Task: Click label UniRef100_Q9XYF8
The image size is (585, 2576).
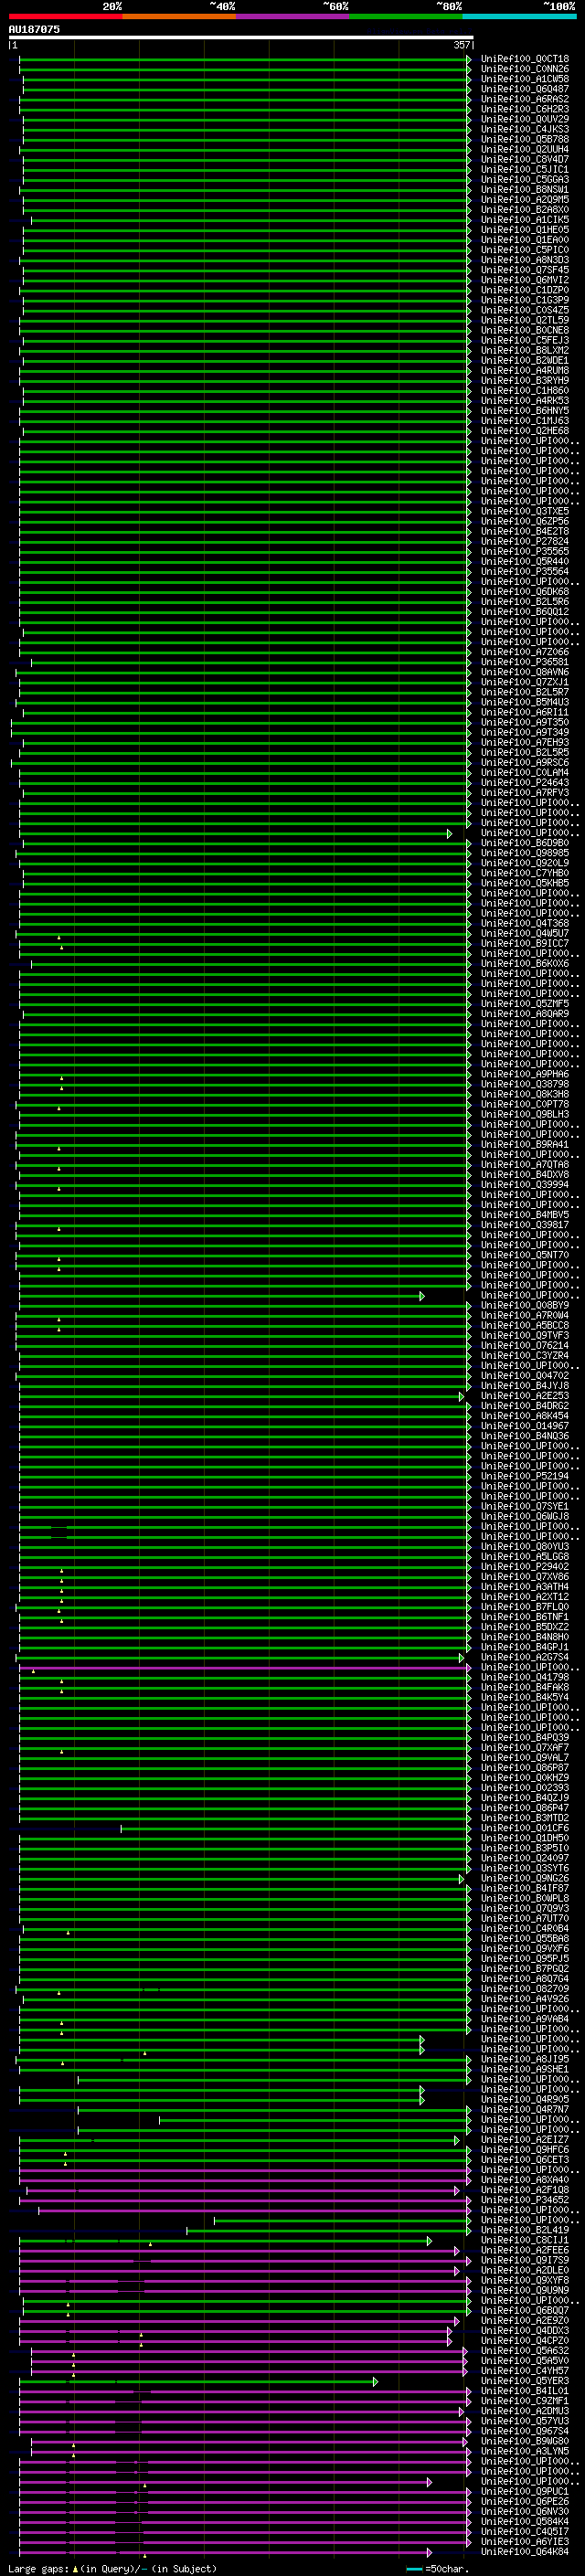Action: [x=525, y=2280]
